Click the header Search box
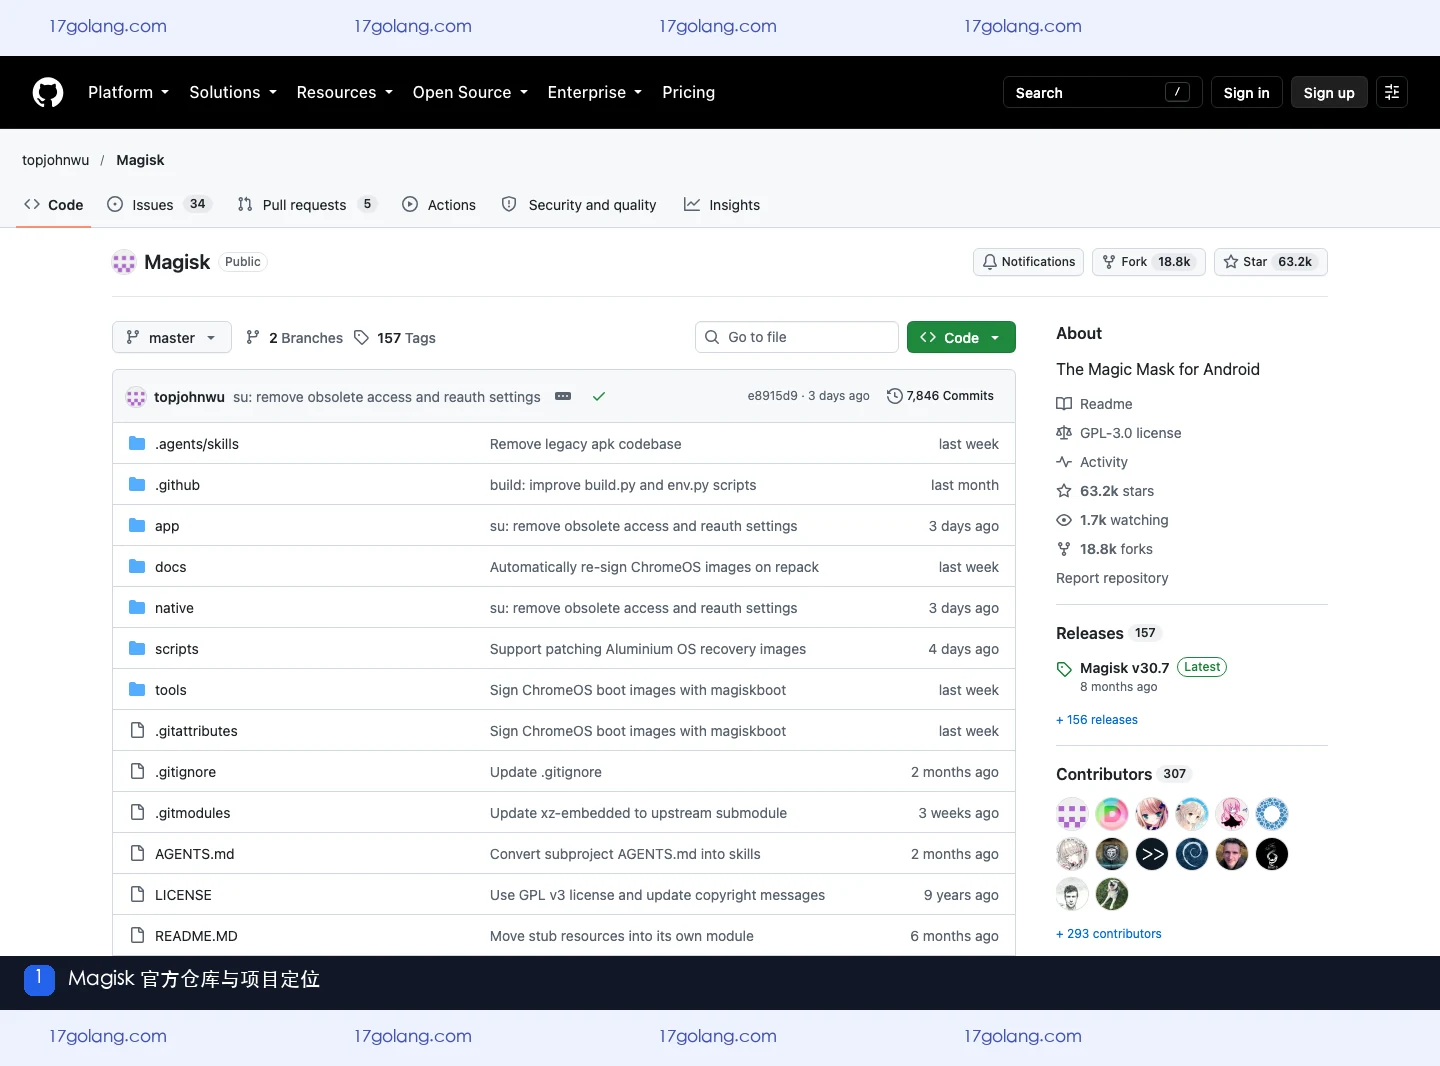The height and width of the screenshot is (1066, 1440). click(1103, 92)
